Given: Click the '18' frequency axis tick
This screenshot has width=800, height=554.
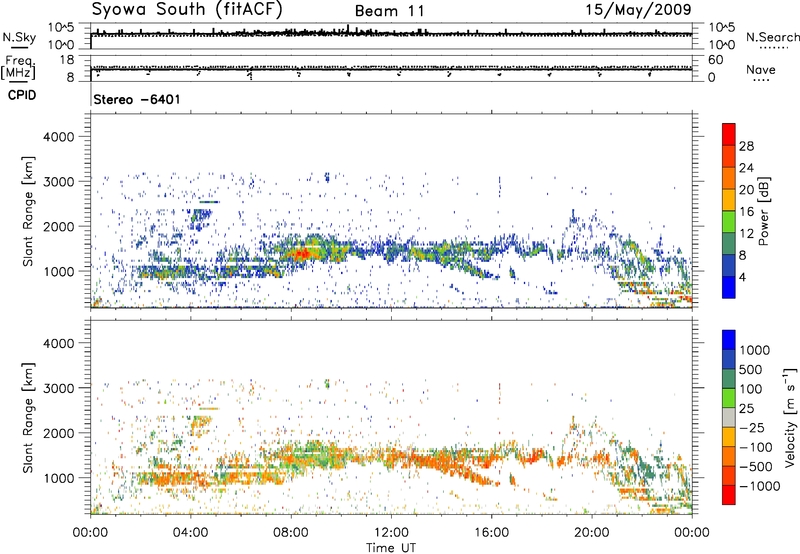Looking at the screenshot, I should click(x=67, y=60).
